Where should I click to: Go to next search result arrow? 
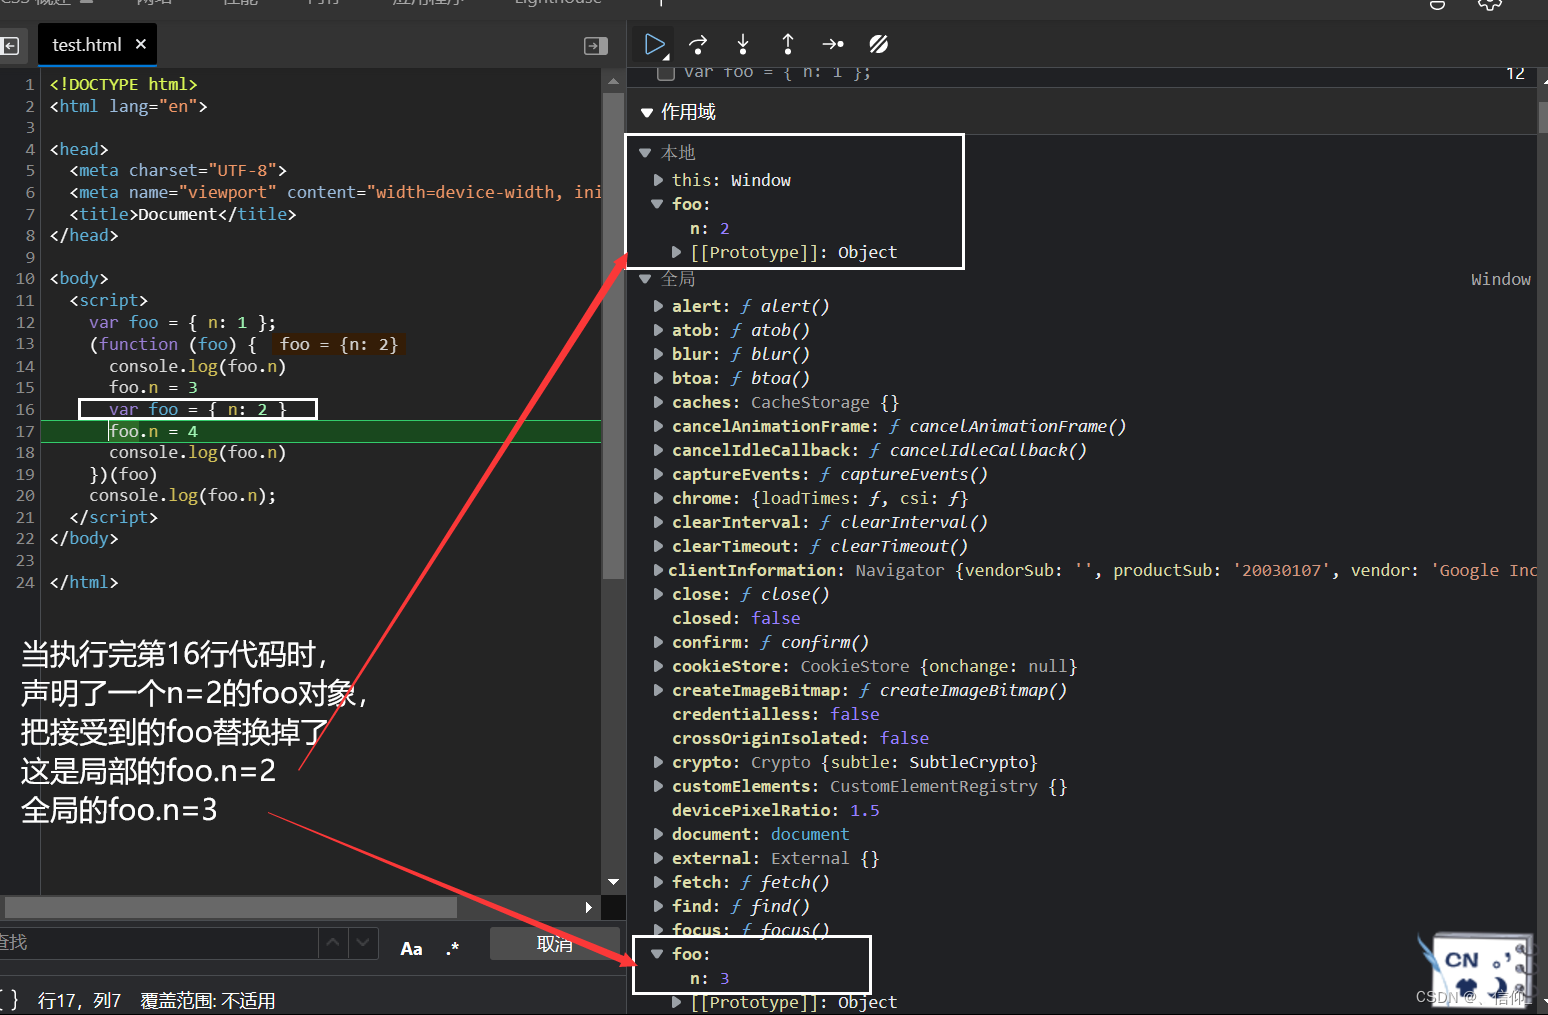point(363,943)
